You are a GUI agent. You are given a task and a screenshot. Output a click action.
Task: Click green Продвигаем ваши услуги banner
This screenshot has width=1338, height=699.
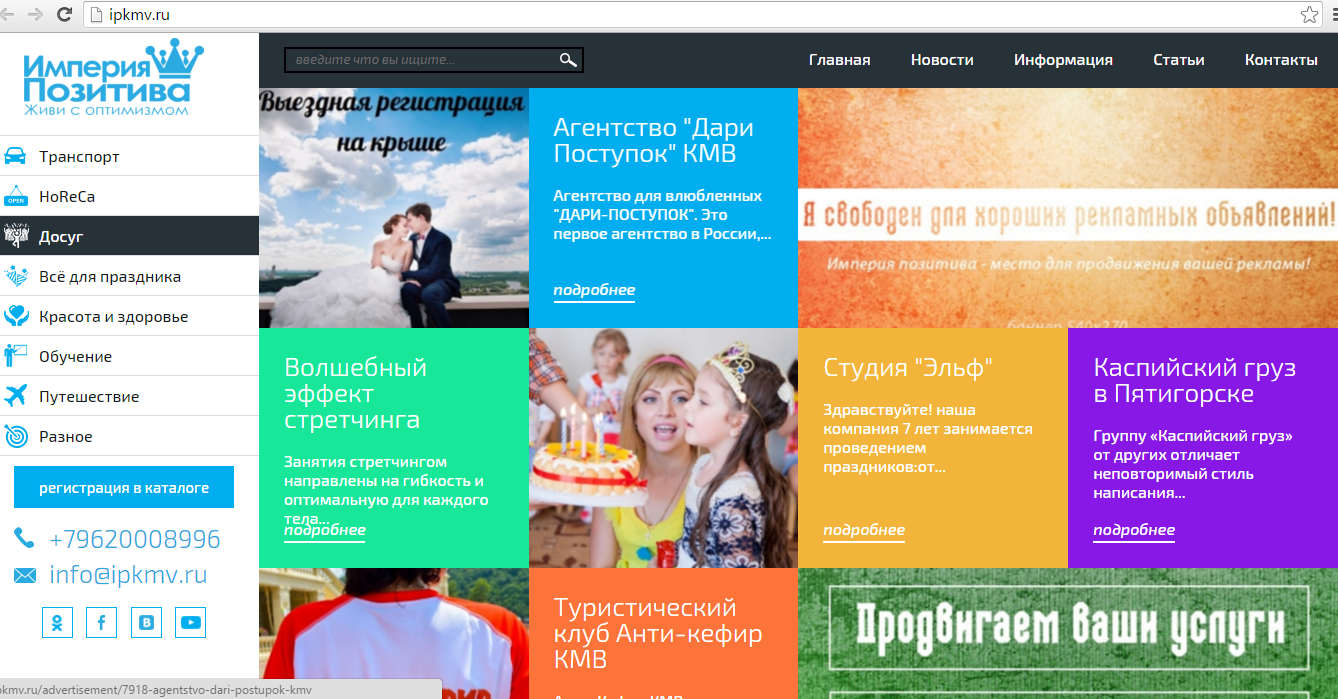1068,633
